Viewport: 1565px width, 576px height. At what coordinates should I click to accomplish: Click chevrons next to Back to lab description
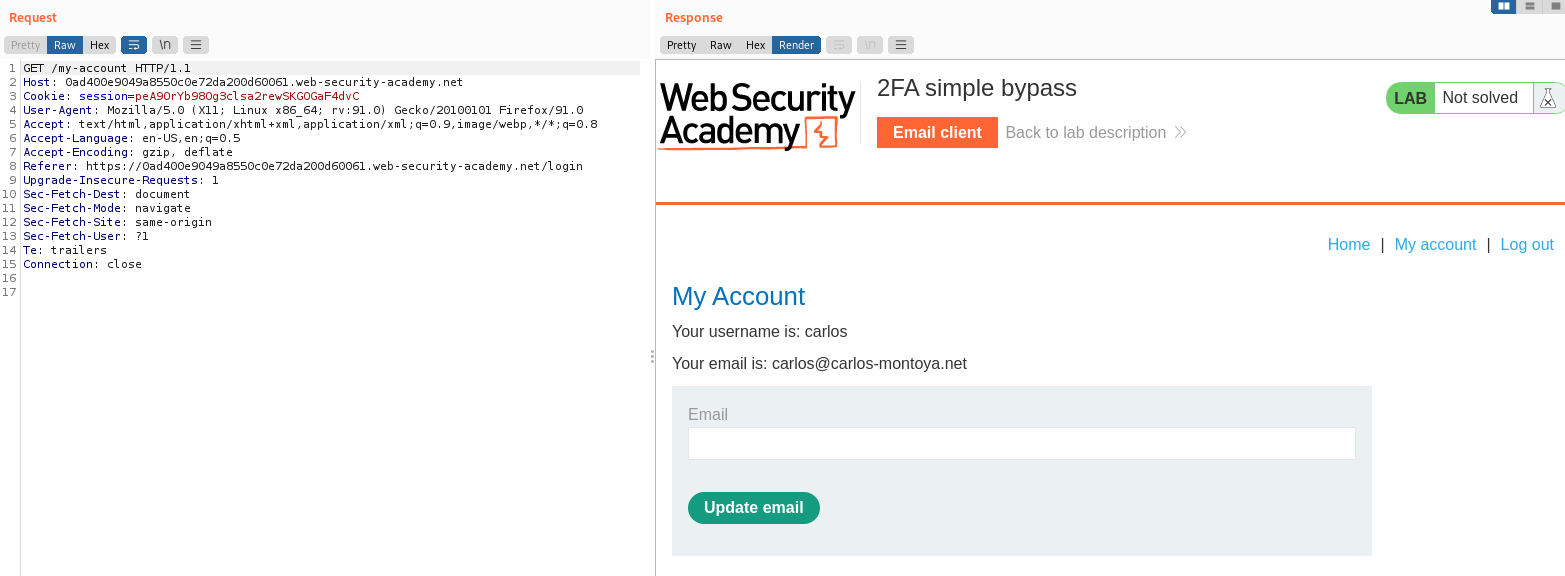tap(1180, 132)
